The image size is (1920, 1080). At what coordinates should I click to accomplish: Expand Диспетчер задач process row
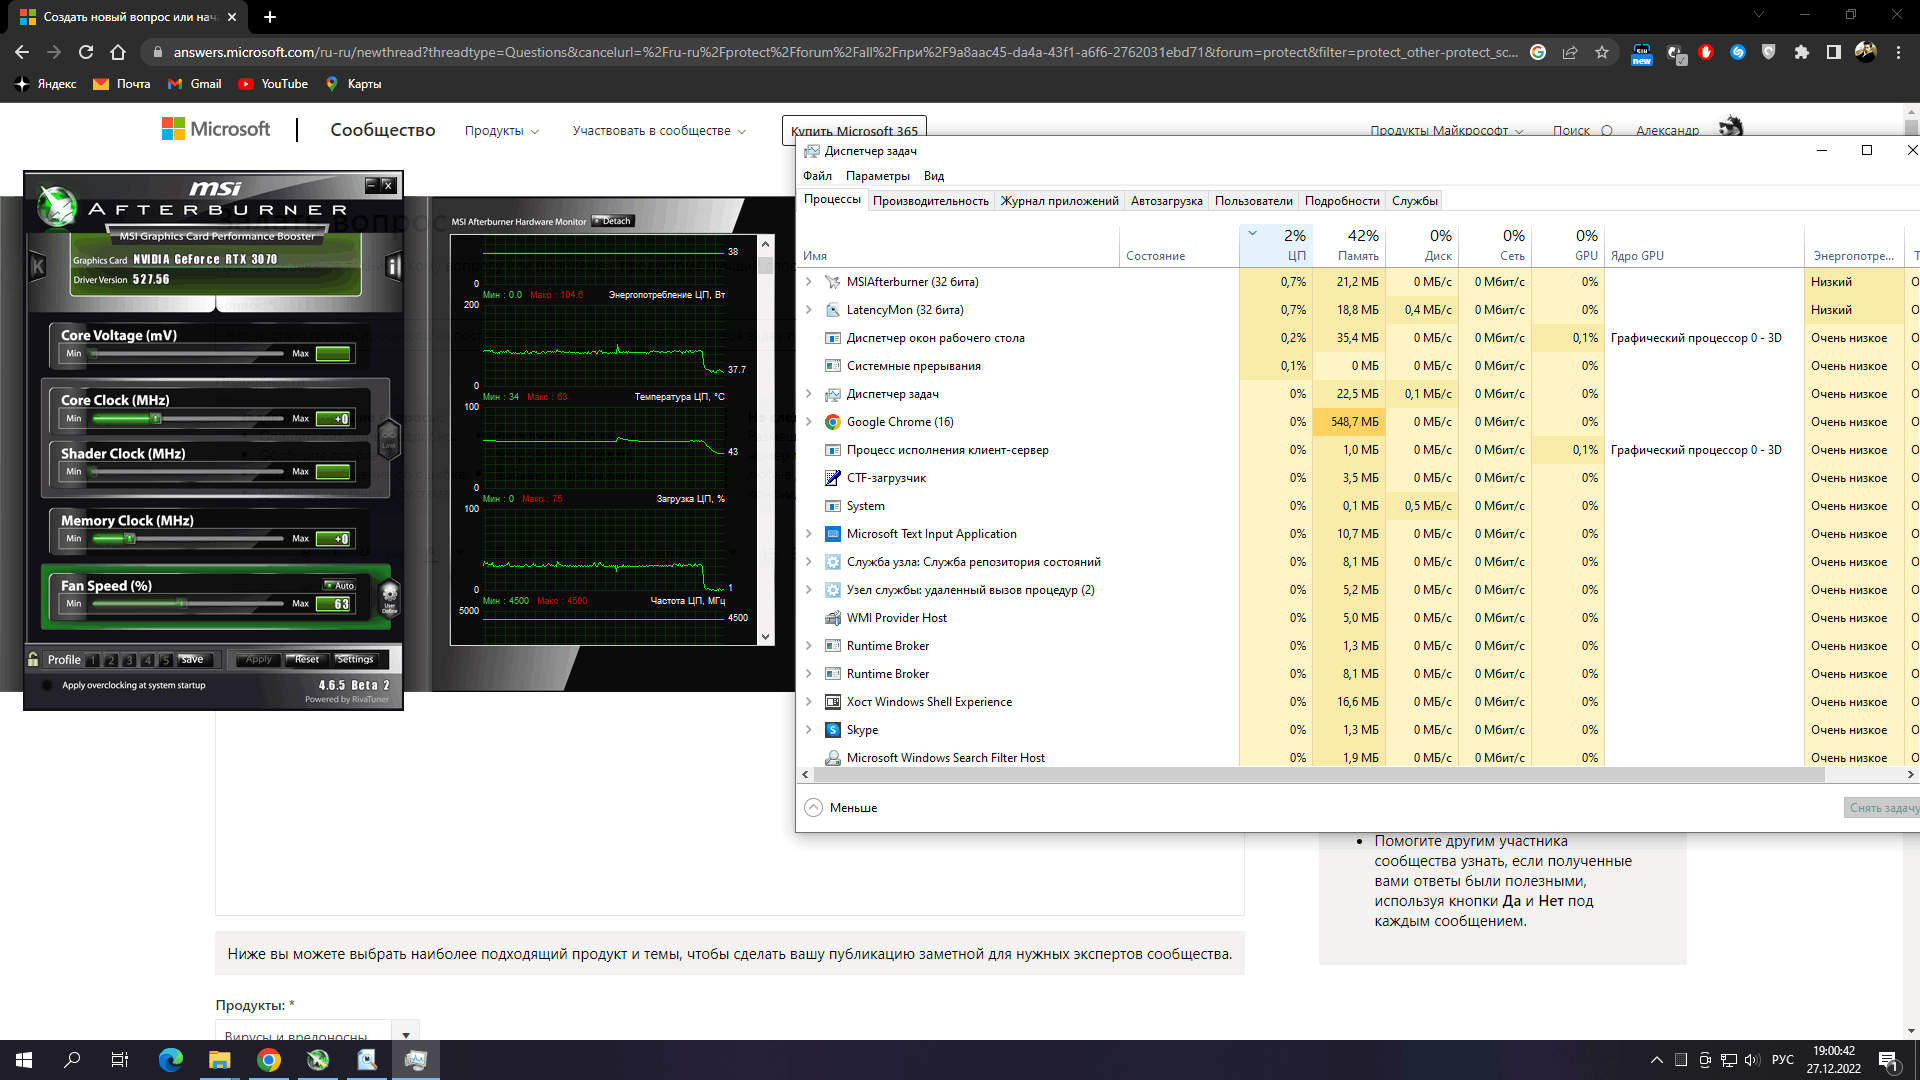[809, 394]
